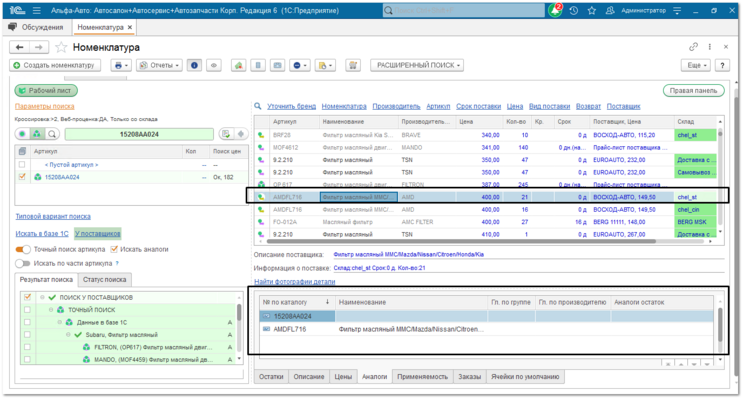
Task: Open the three-dot form menu
Action: [709, 46]
